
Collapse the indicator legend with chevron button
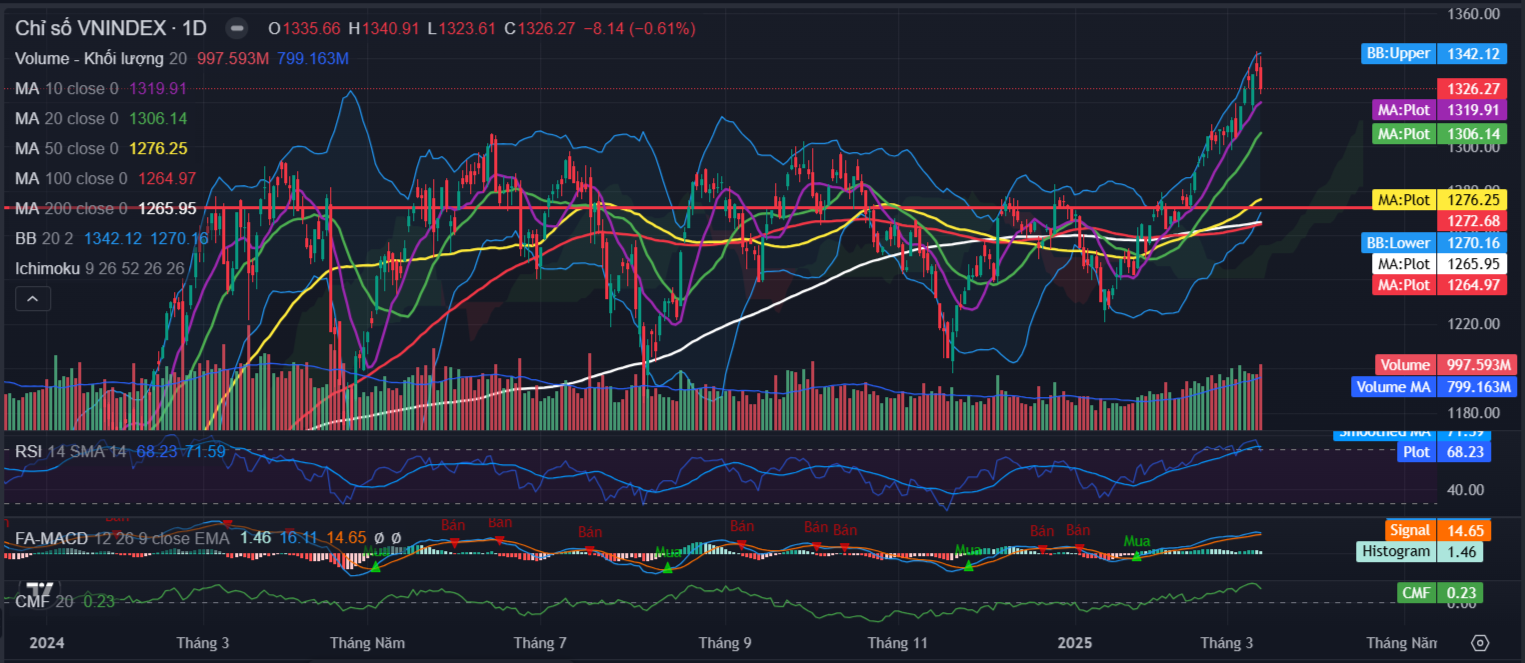tap(33, 298)
